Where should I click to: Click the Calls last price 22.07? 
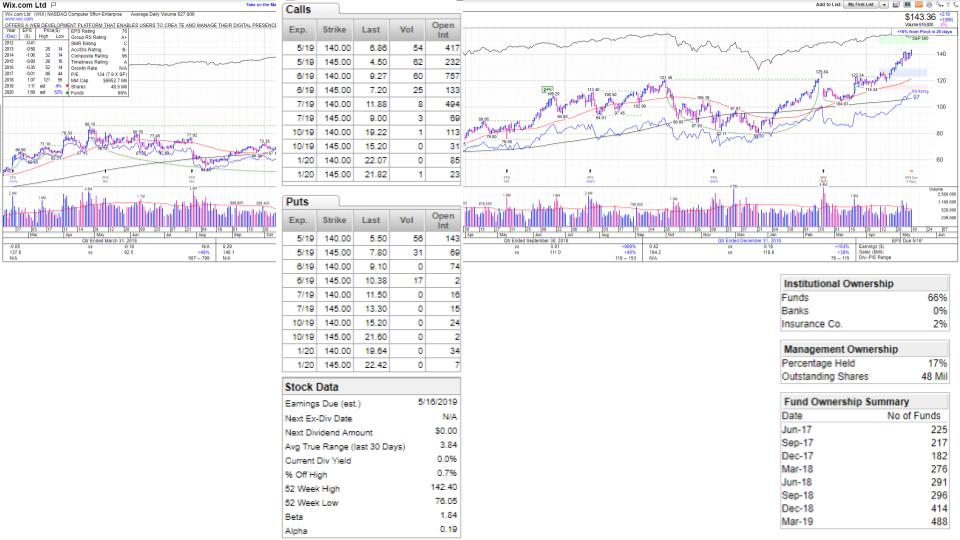[376, 160]
